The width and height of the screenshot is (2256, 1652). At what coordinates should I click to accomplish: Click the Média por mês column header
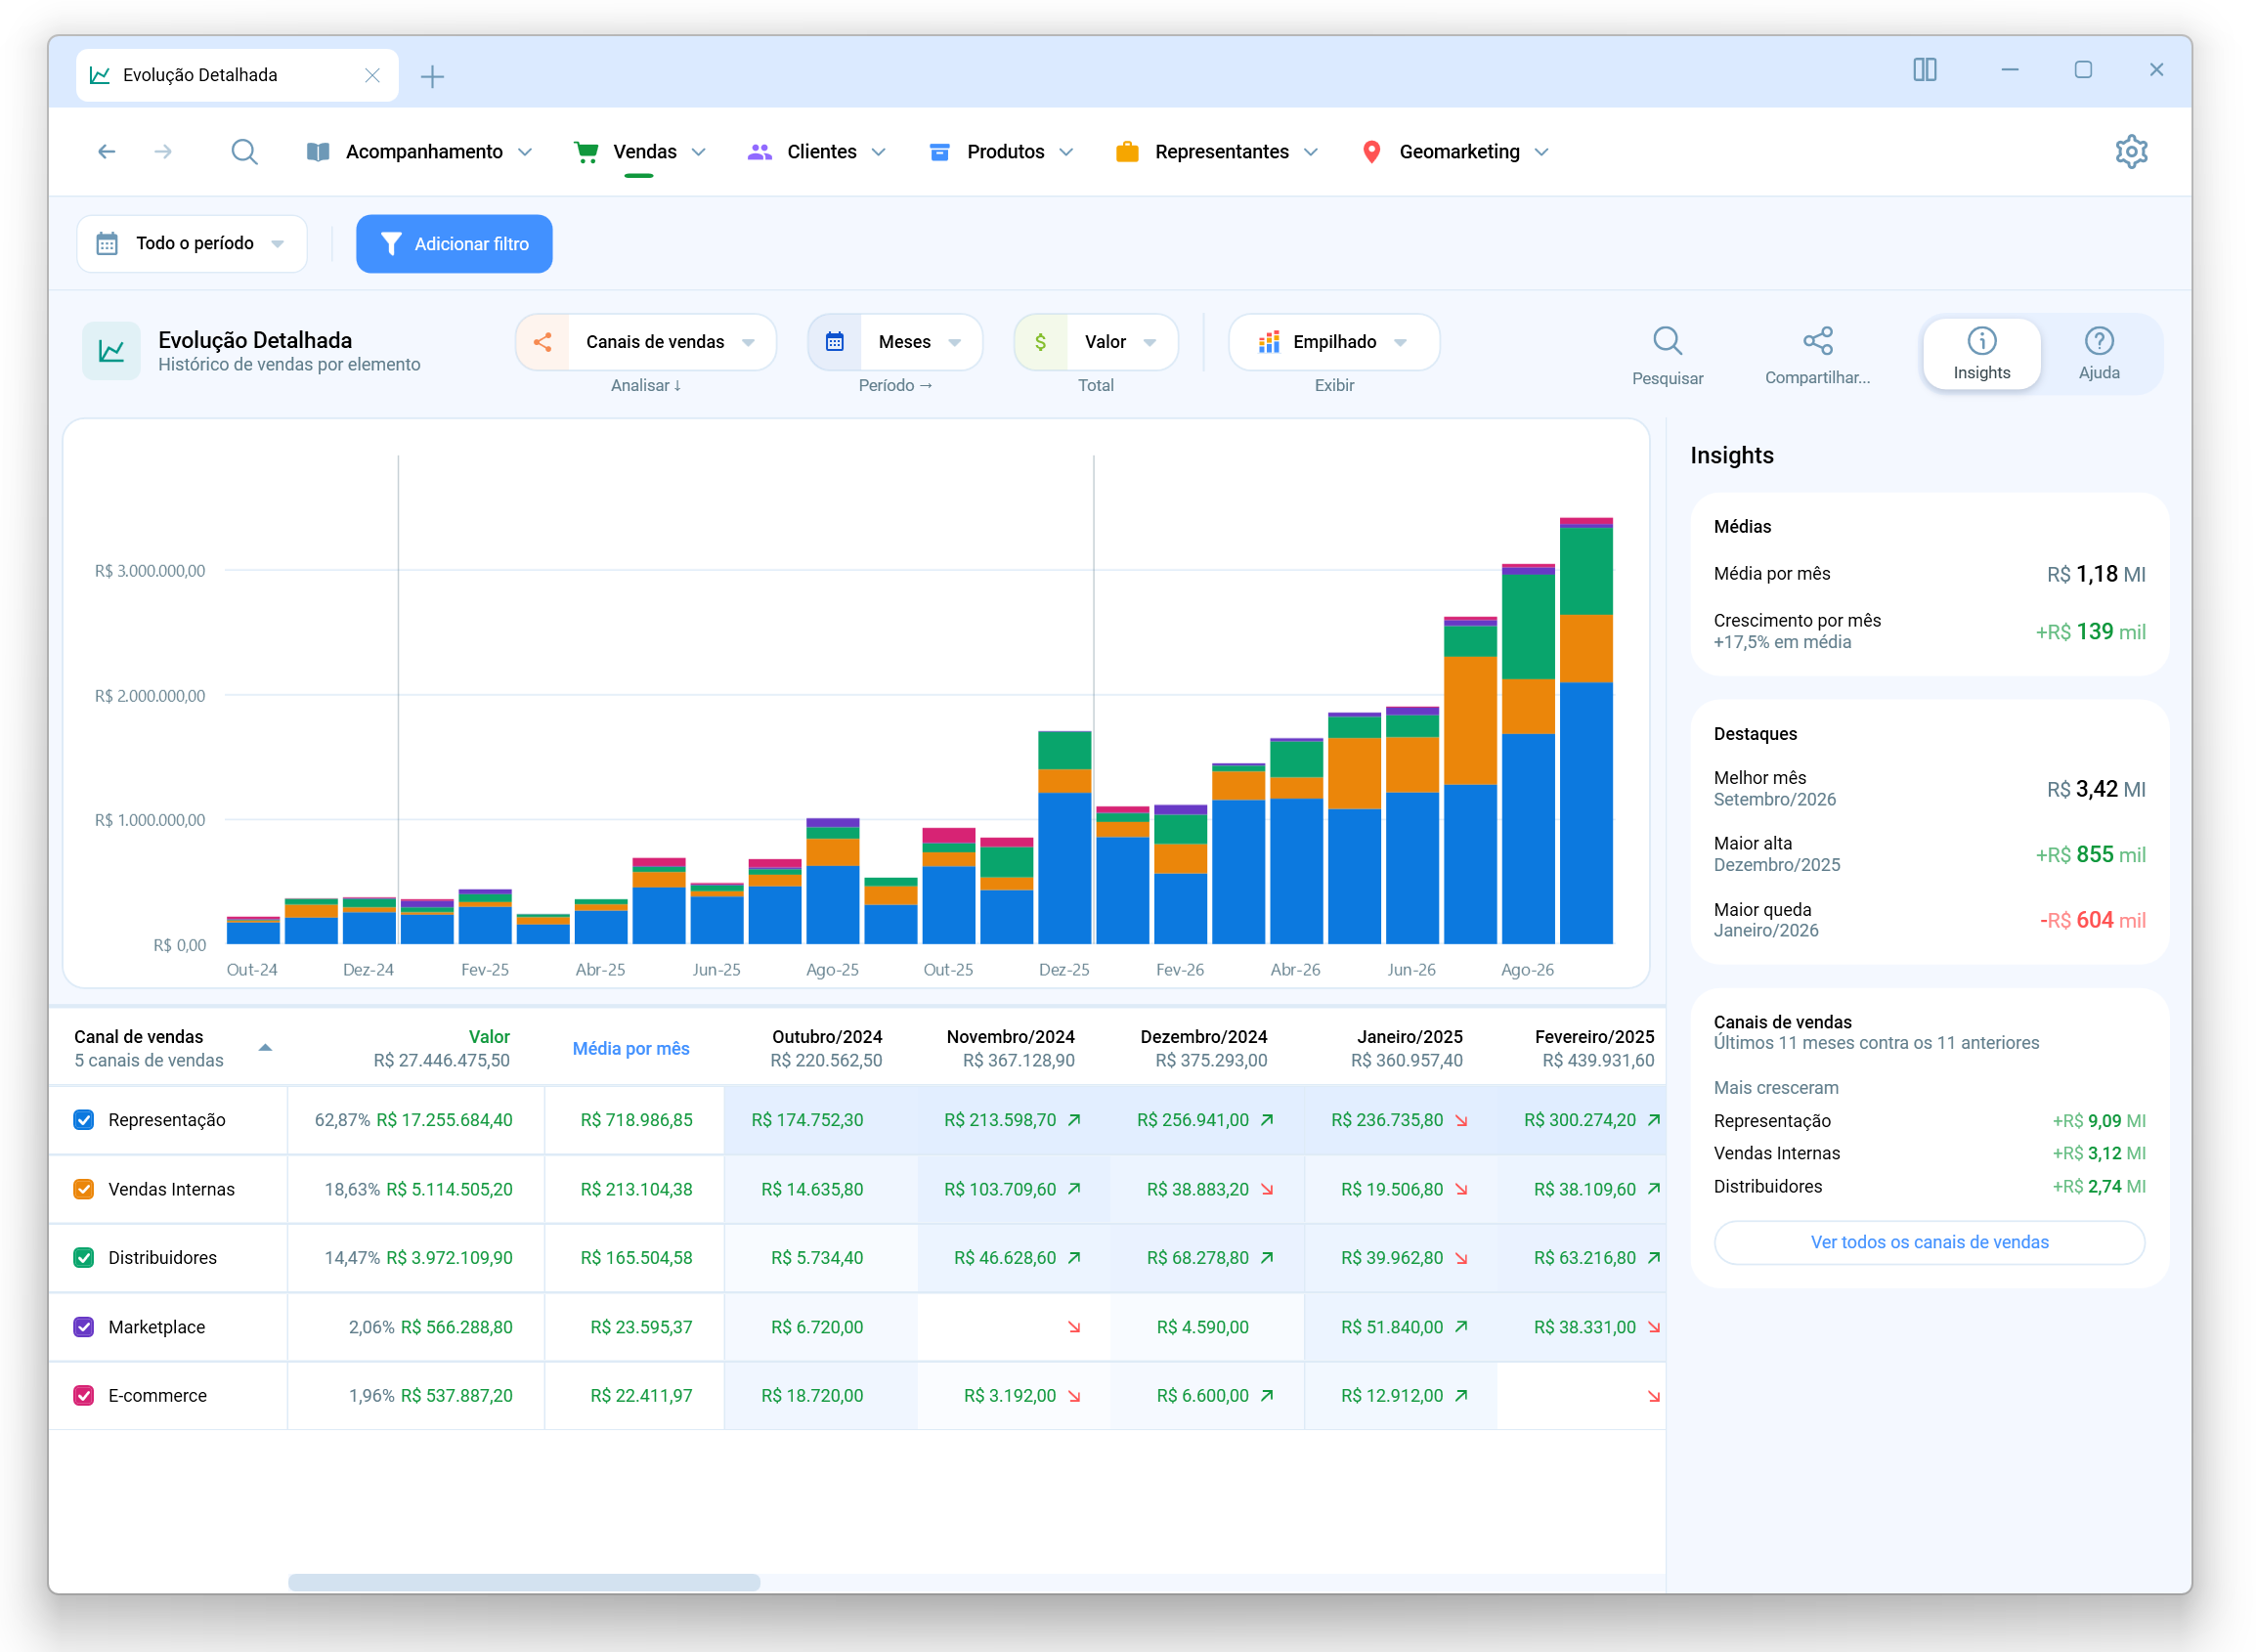tap(631, 1048)
